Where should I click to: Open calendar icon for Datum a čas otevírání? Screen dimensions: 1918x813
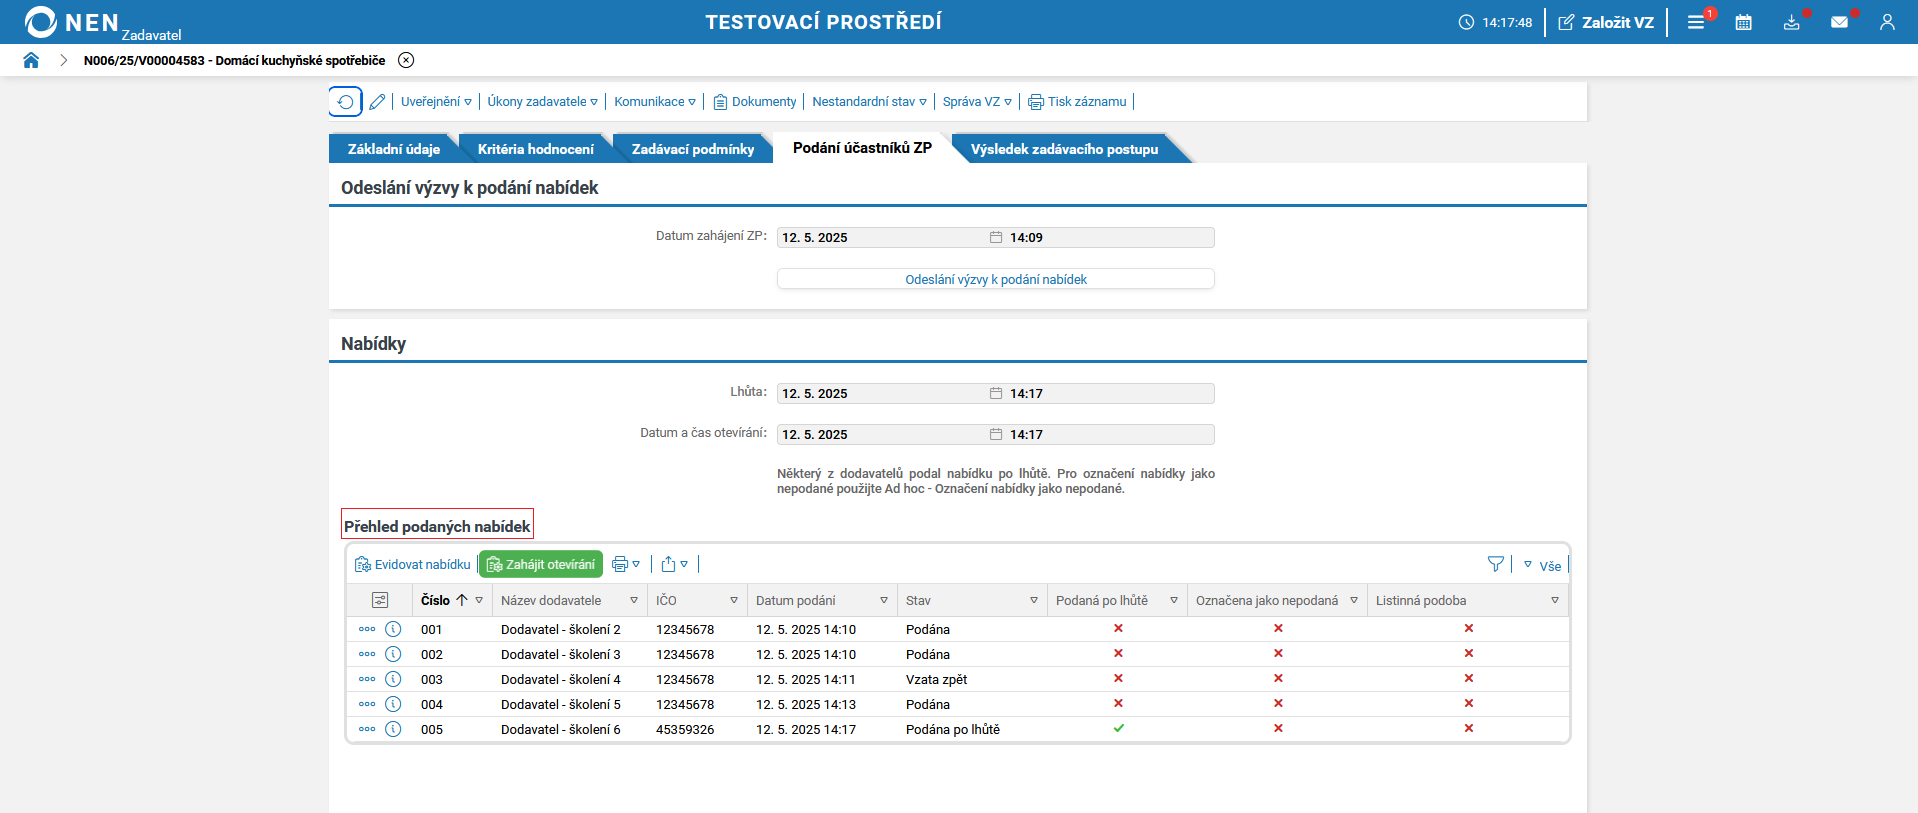tap(996, 434)
